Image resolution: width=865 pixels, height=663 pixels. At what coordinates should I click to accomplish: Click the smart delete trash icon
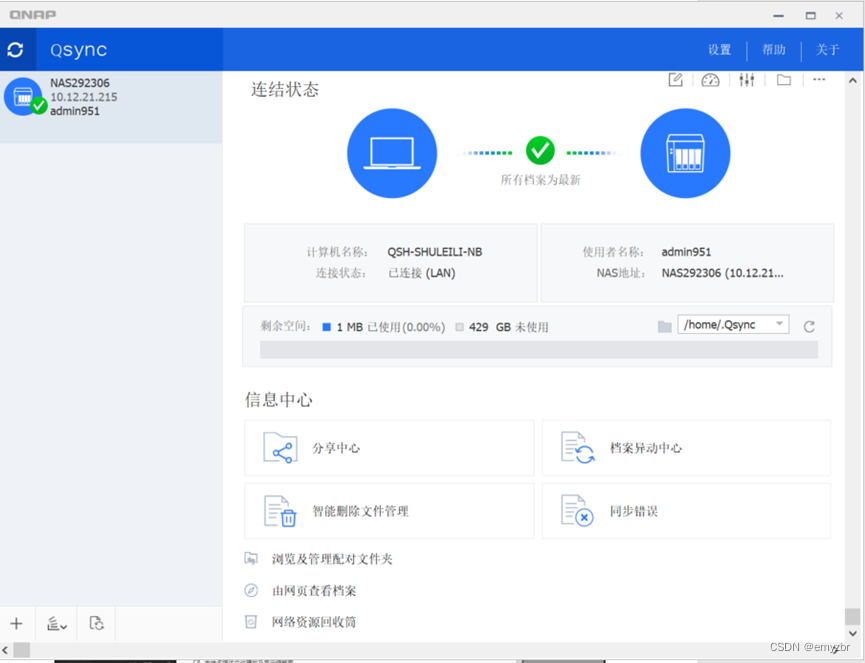coord(280,511)
